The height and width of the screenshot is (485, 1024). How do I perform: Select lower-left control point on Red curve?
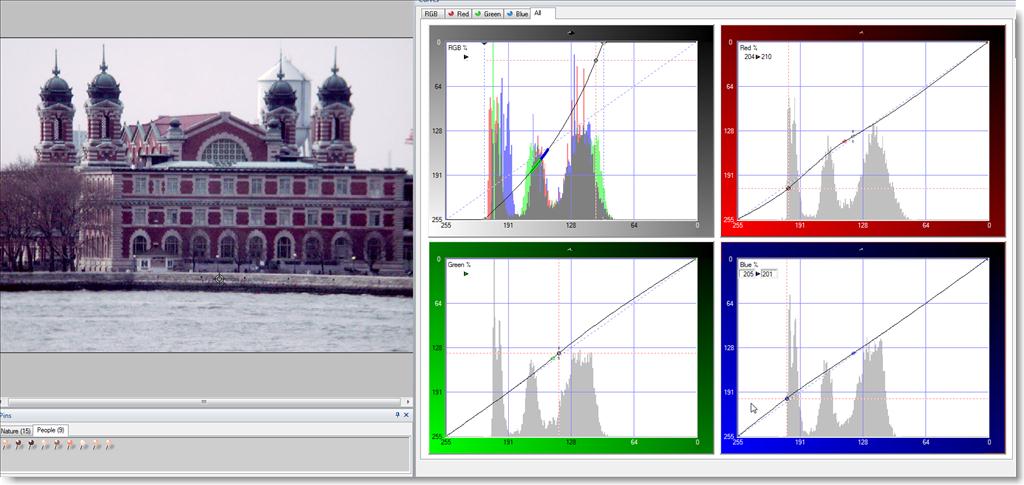click(x=788, y=188)
